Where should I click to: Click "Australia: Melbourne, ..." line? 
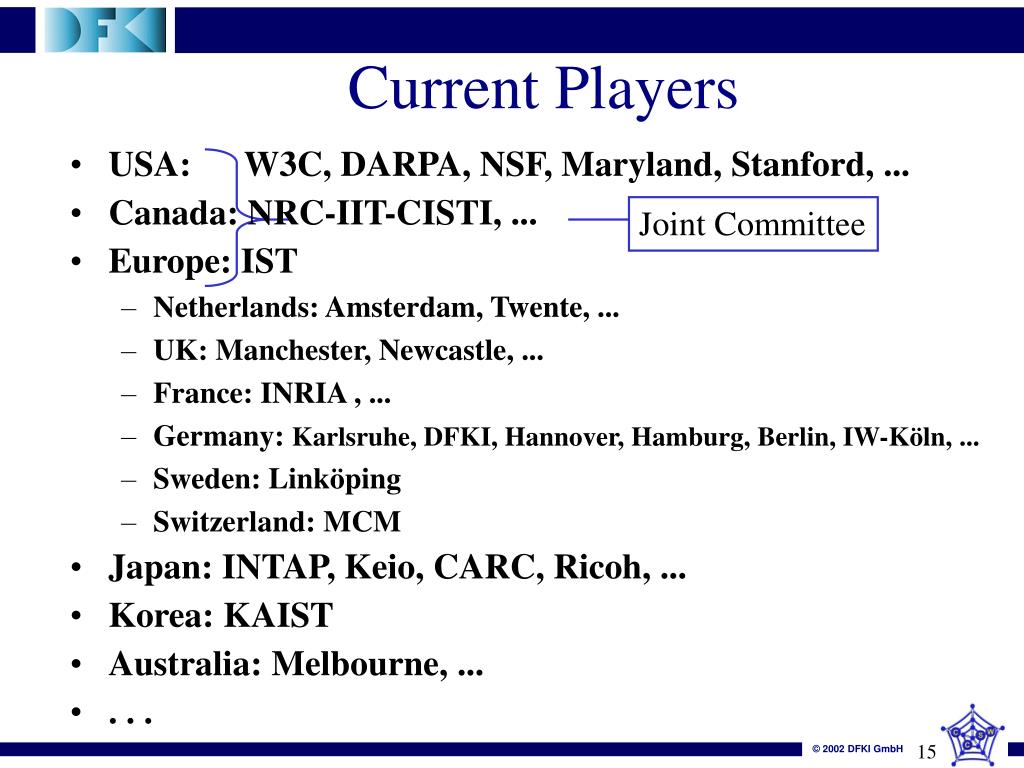296,664
